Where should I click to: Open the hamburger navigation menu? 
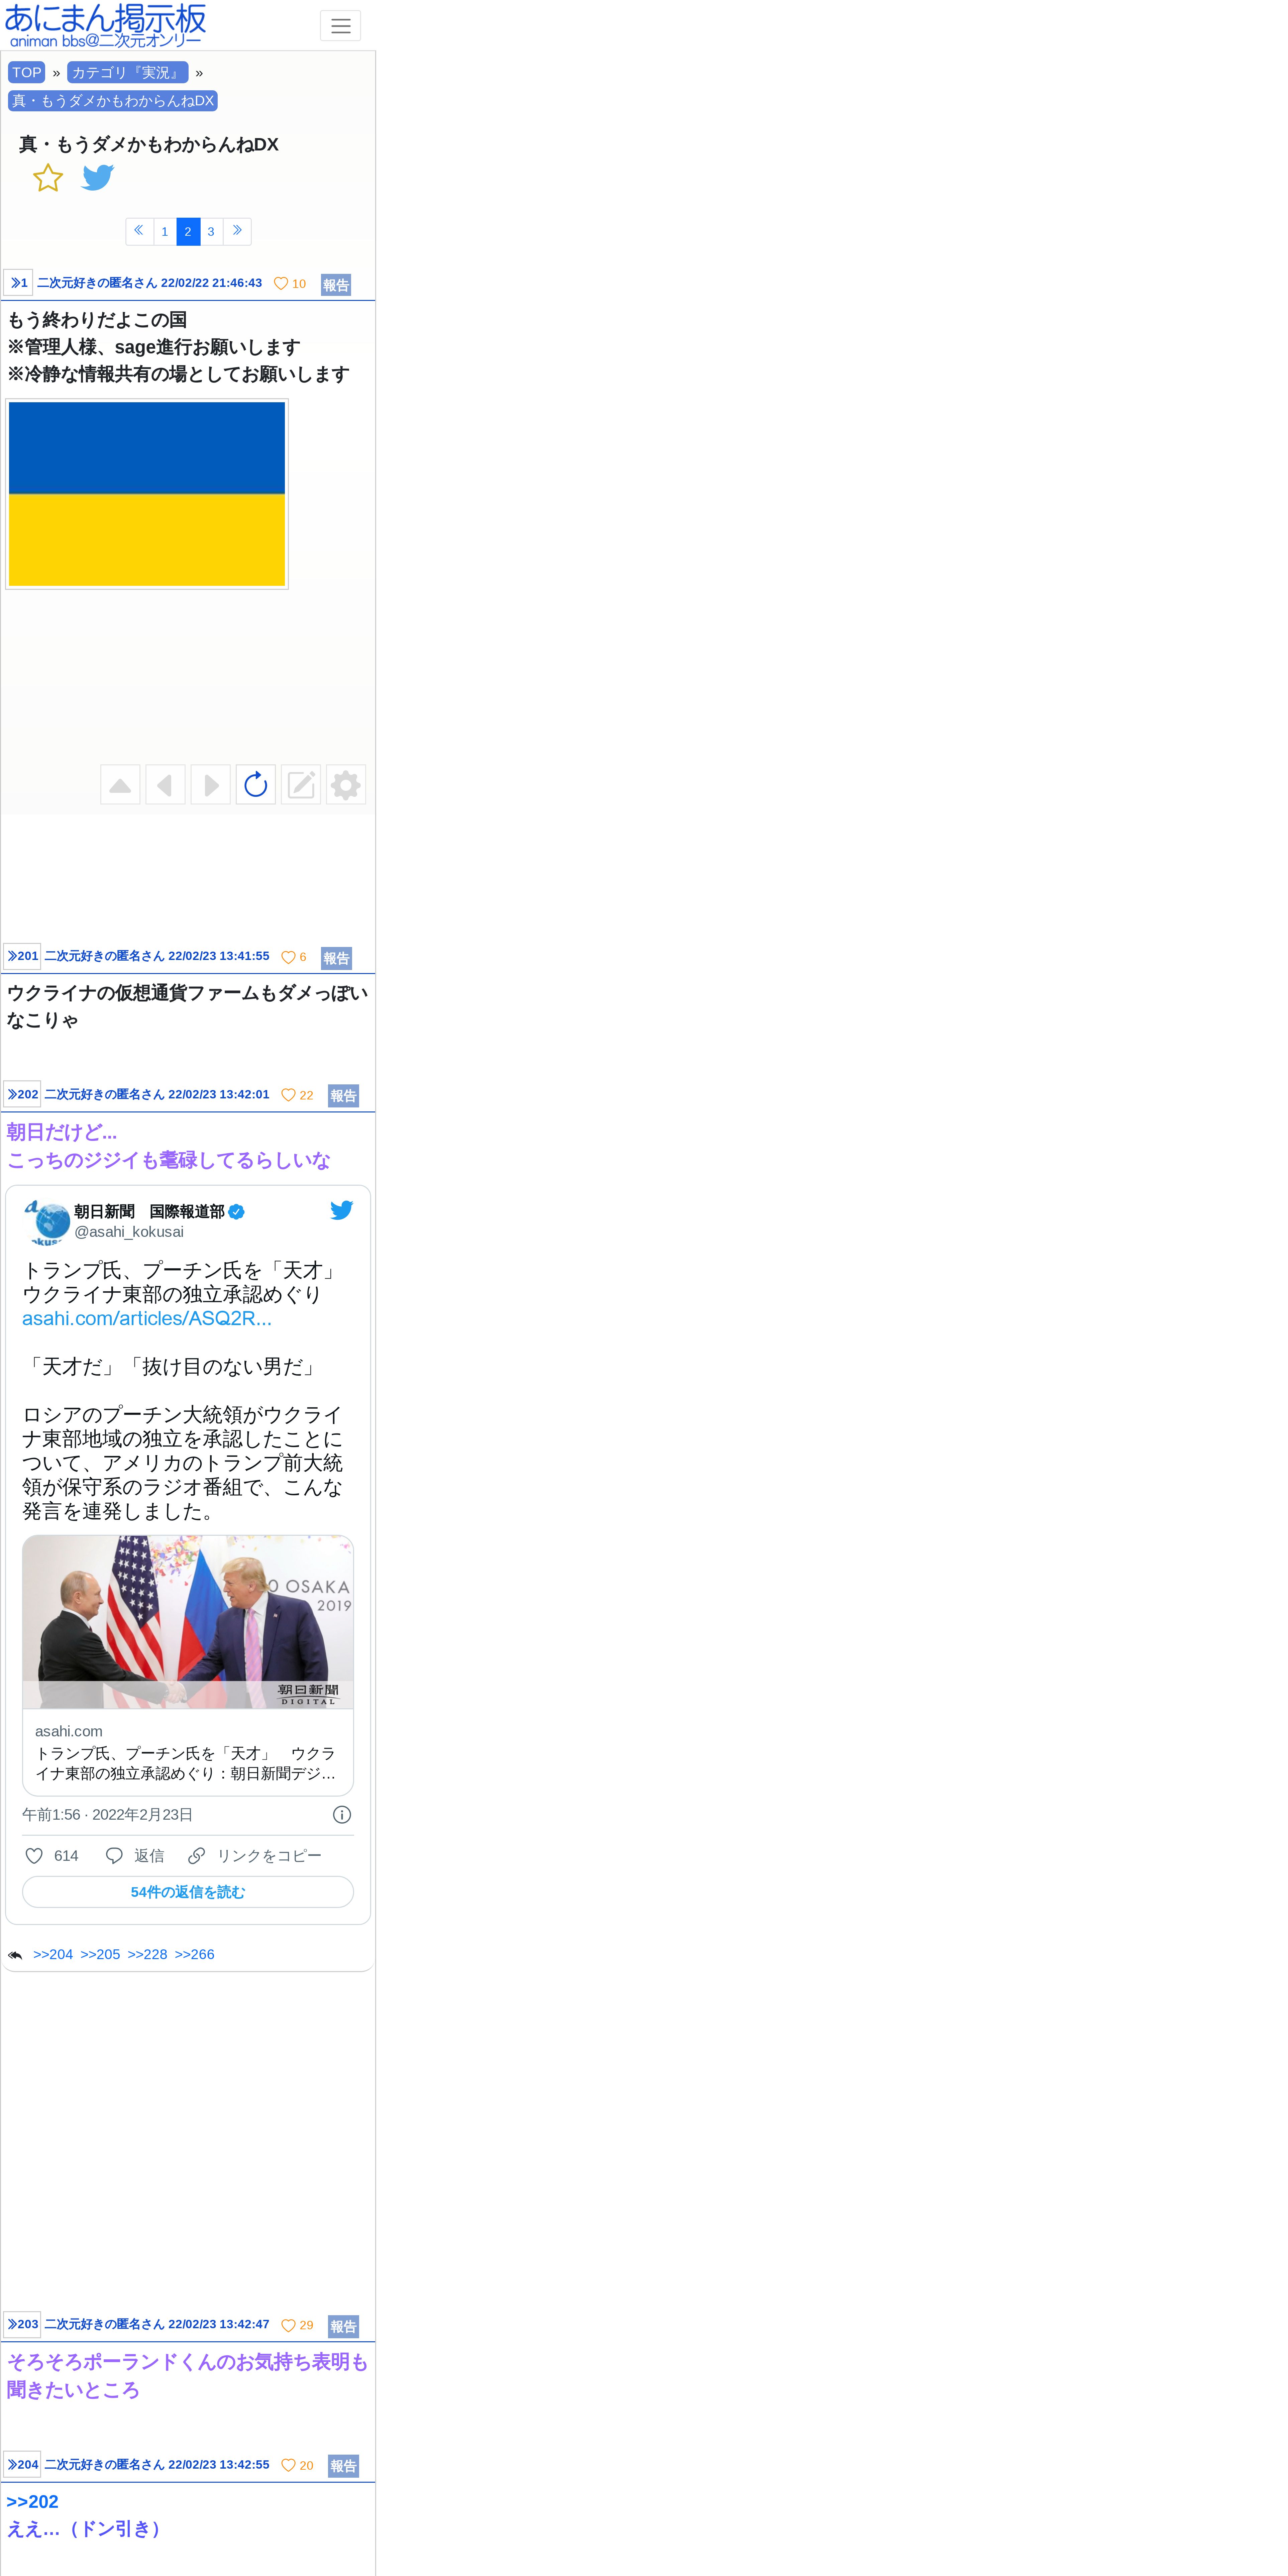pyautogui.click(x=340, y=26)
